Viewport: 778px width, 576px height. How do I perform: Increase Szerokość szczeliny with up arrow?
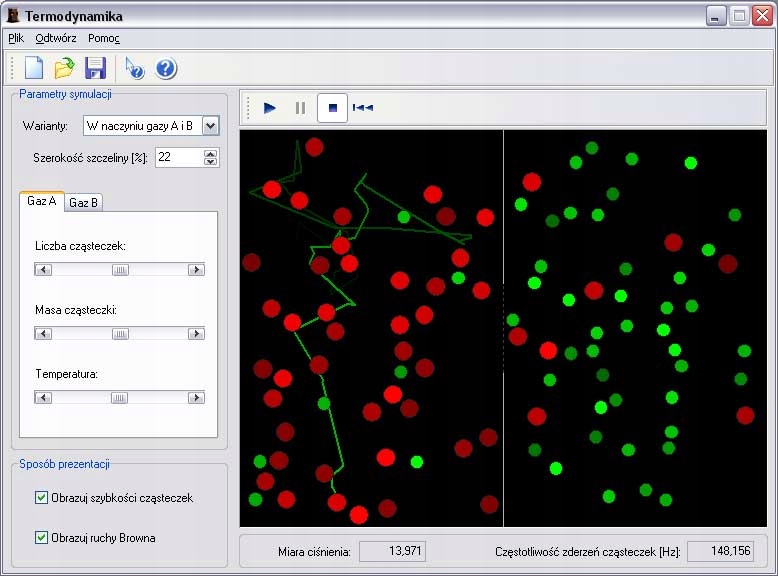(210, 153)
